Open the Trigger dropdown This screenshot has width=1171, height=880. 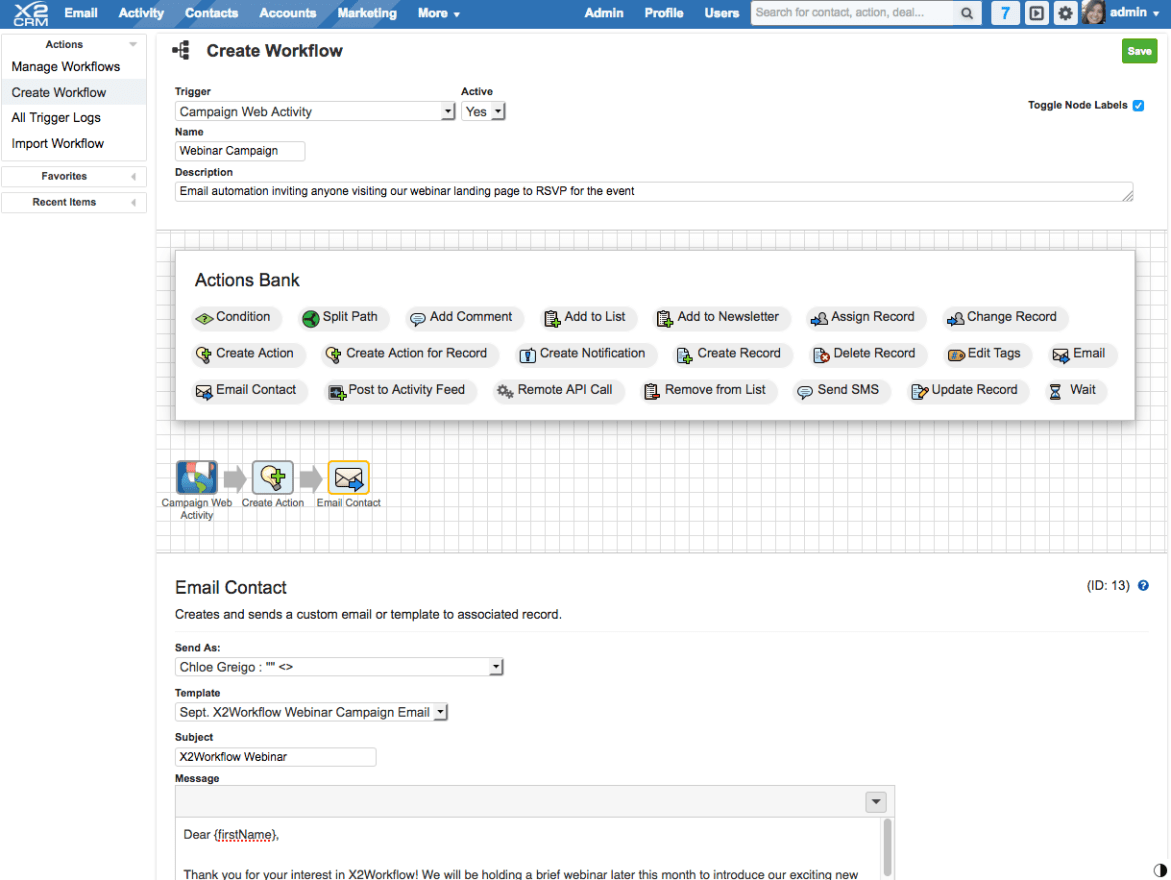pyautogui.click(x=315, y=111)
